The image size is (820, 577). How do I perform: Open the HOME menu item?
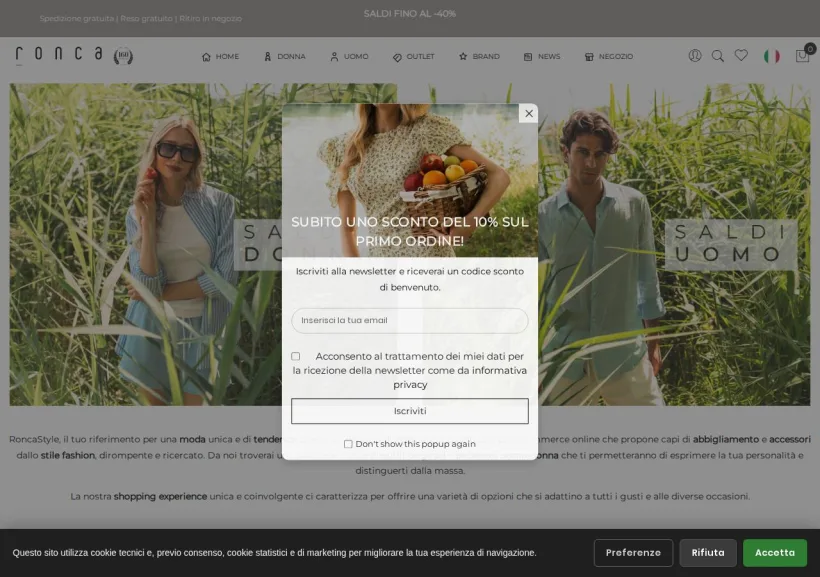point(220,56)
